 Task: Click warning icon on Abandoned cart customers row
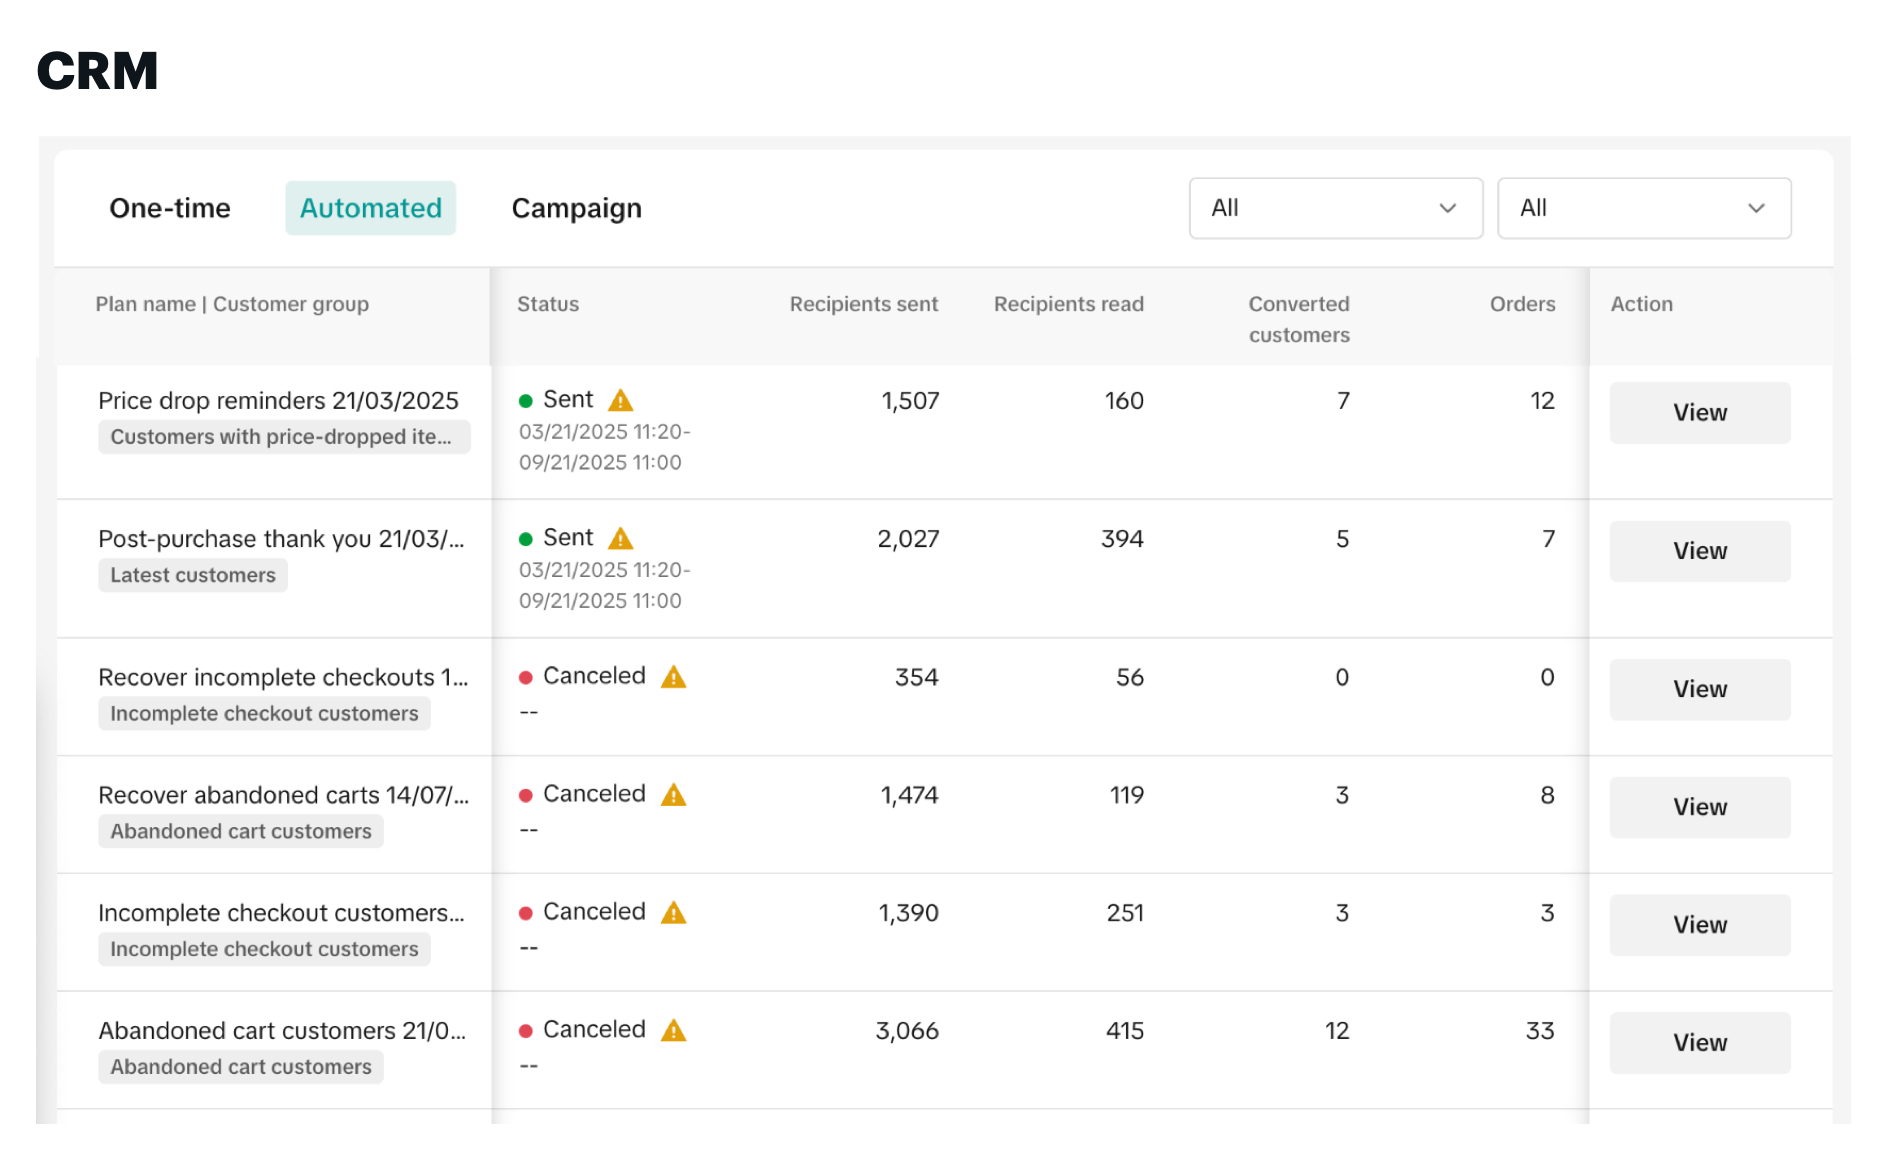(673, 1031)
